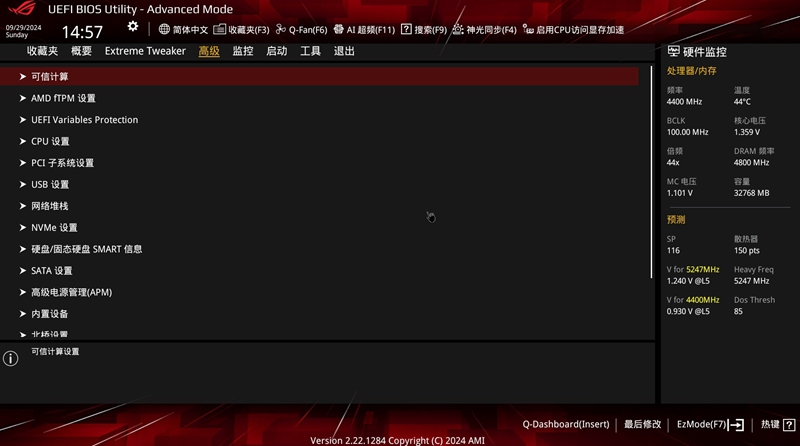Open Q-Fan control fan icon

281,29
